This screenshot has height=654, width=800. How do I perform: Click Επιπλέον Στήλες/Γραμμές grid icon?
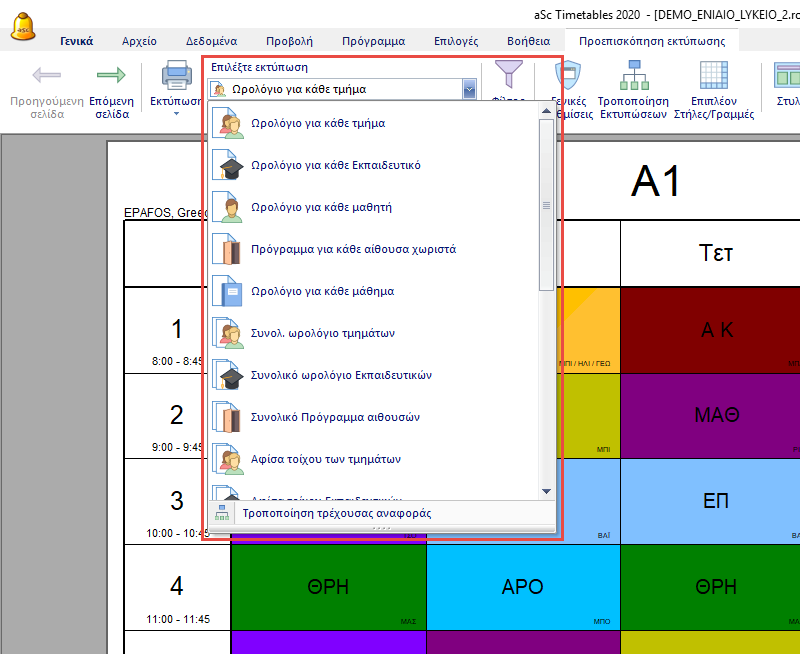(x=714, y=76)
